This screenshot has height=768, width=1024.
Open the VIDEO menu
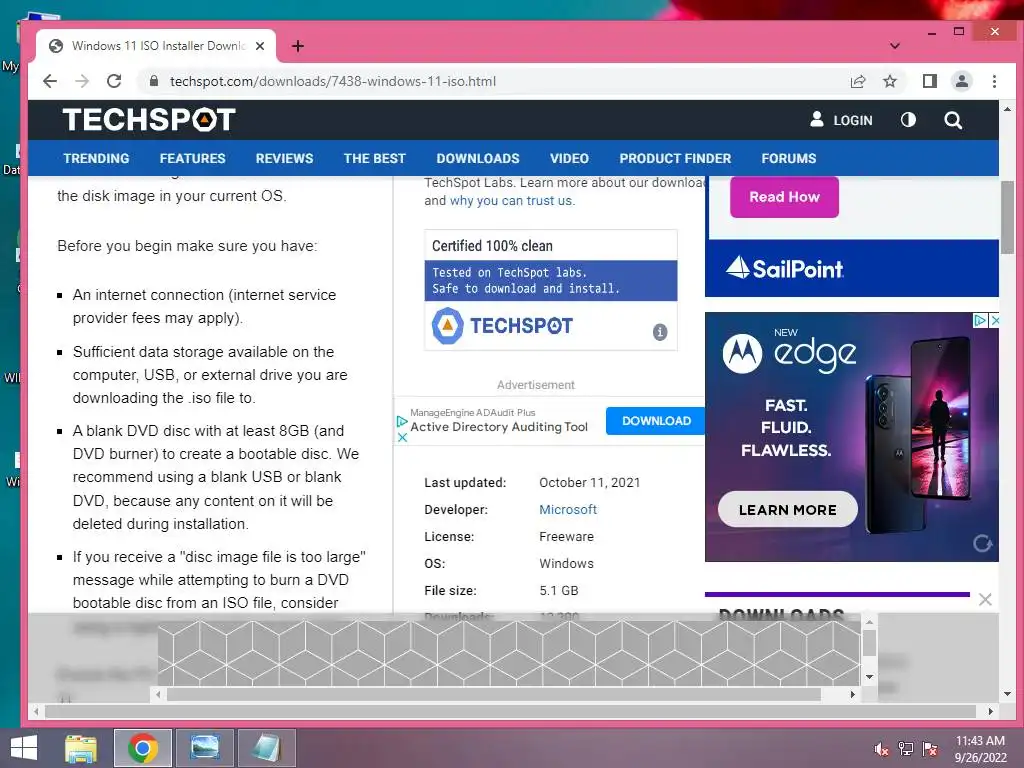(x=569, y=158)
